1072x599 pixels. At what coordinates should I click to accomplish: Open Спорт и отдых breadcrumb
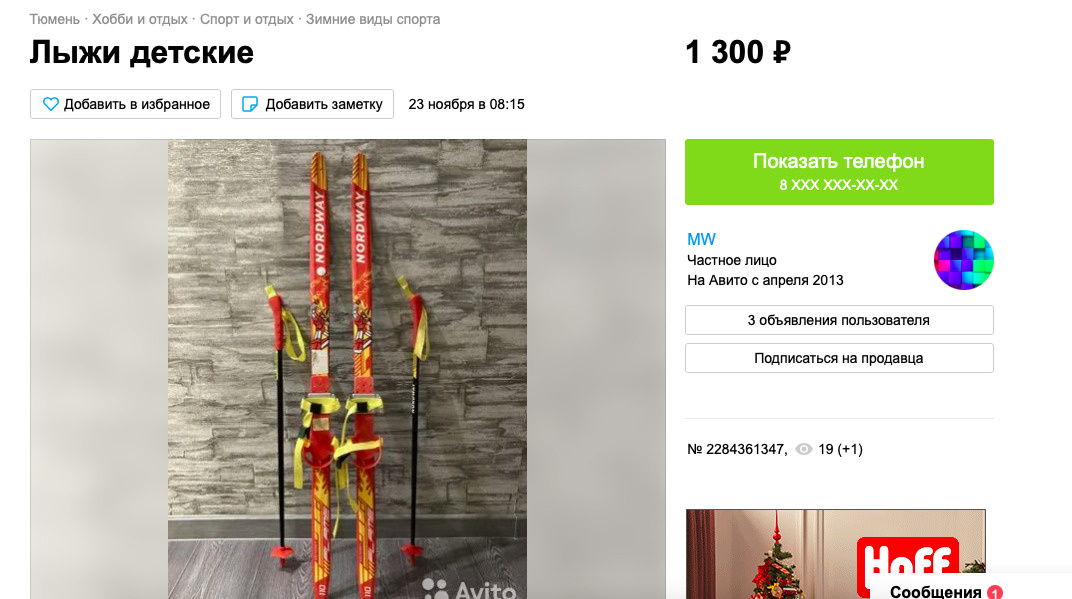point(247,19)
